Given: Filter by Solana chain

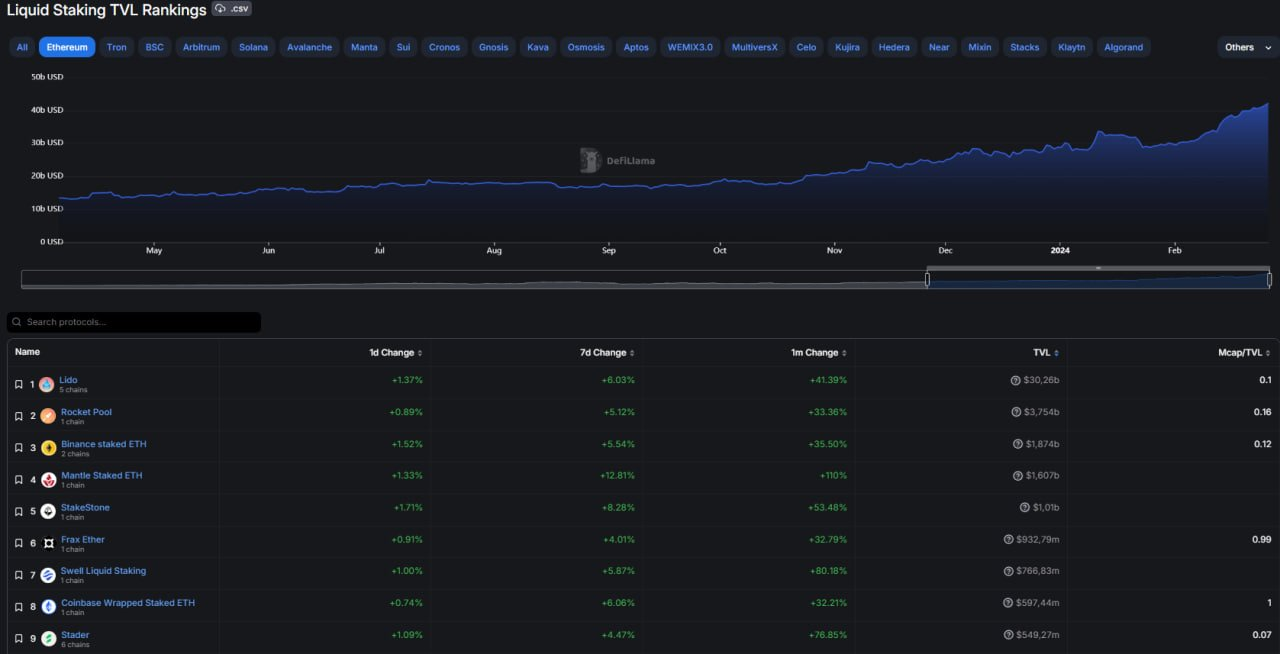Looking at the screenshot, I should tap(253, 47).
